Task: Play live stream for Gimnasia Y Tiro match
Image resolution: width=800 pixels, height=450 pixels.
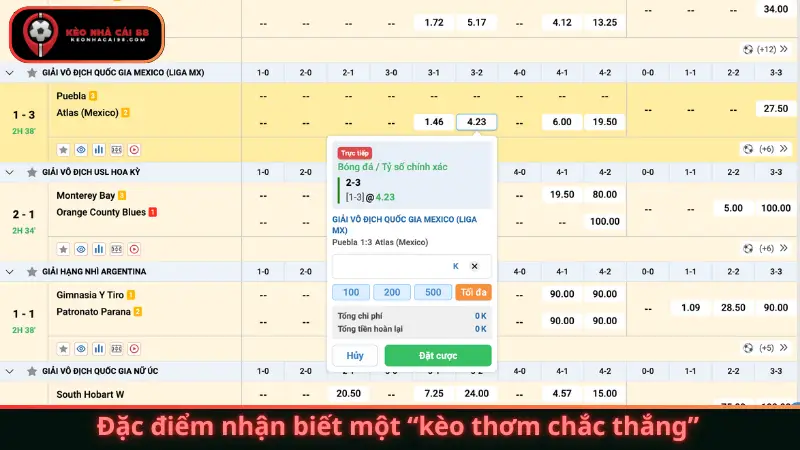Action: [x=134, y=349]
